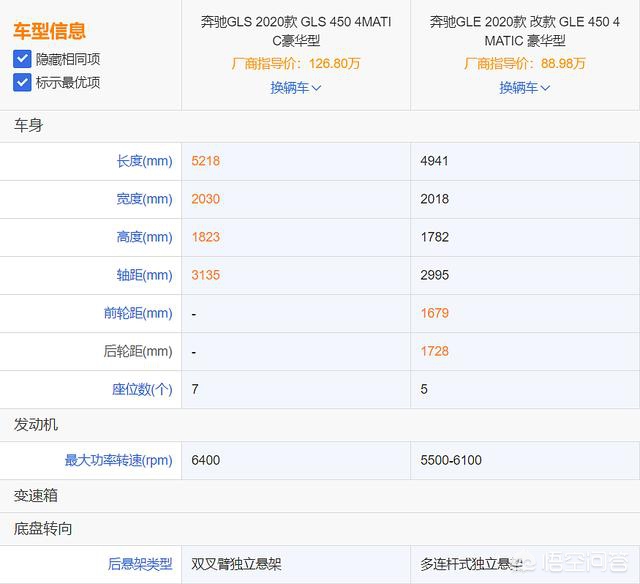Viewport: 640px width, 584px height.
Task: Click the 后轮距(mm) row label
Action: coord(138,351)
